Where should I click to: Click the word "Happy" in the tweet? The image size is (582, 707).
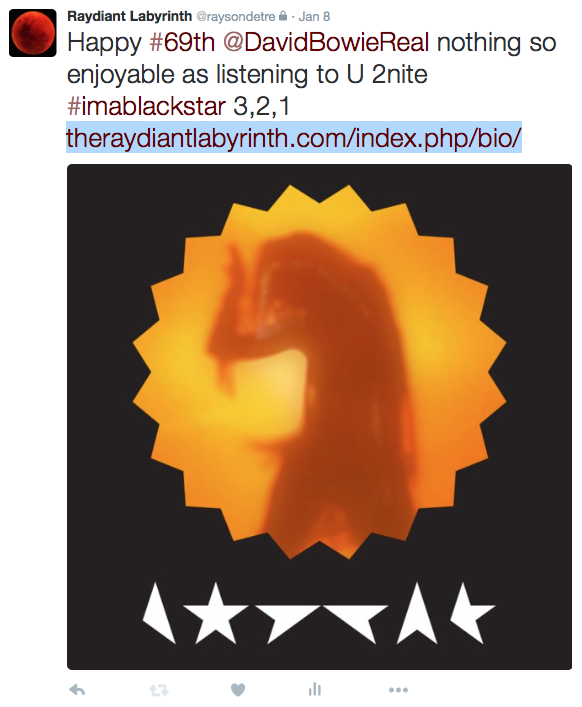(x=104, y=43)
